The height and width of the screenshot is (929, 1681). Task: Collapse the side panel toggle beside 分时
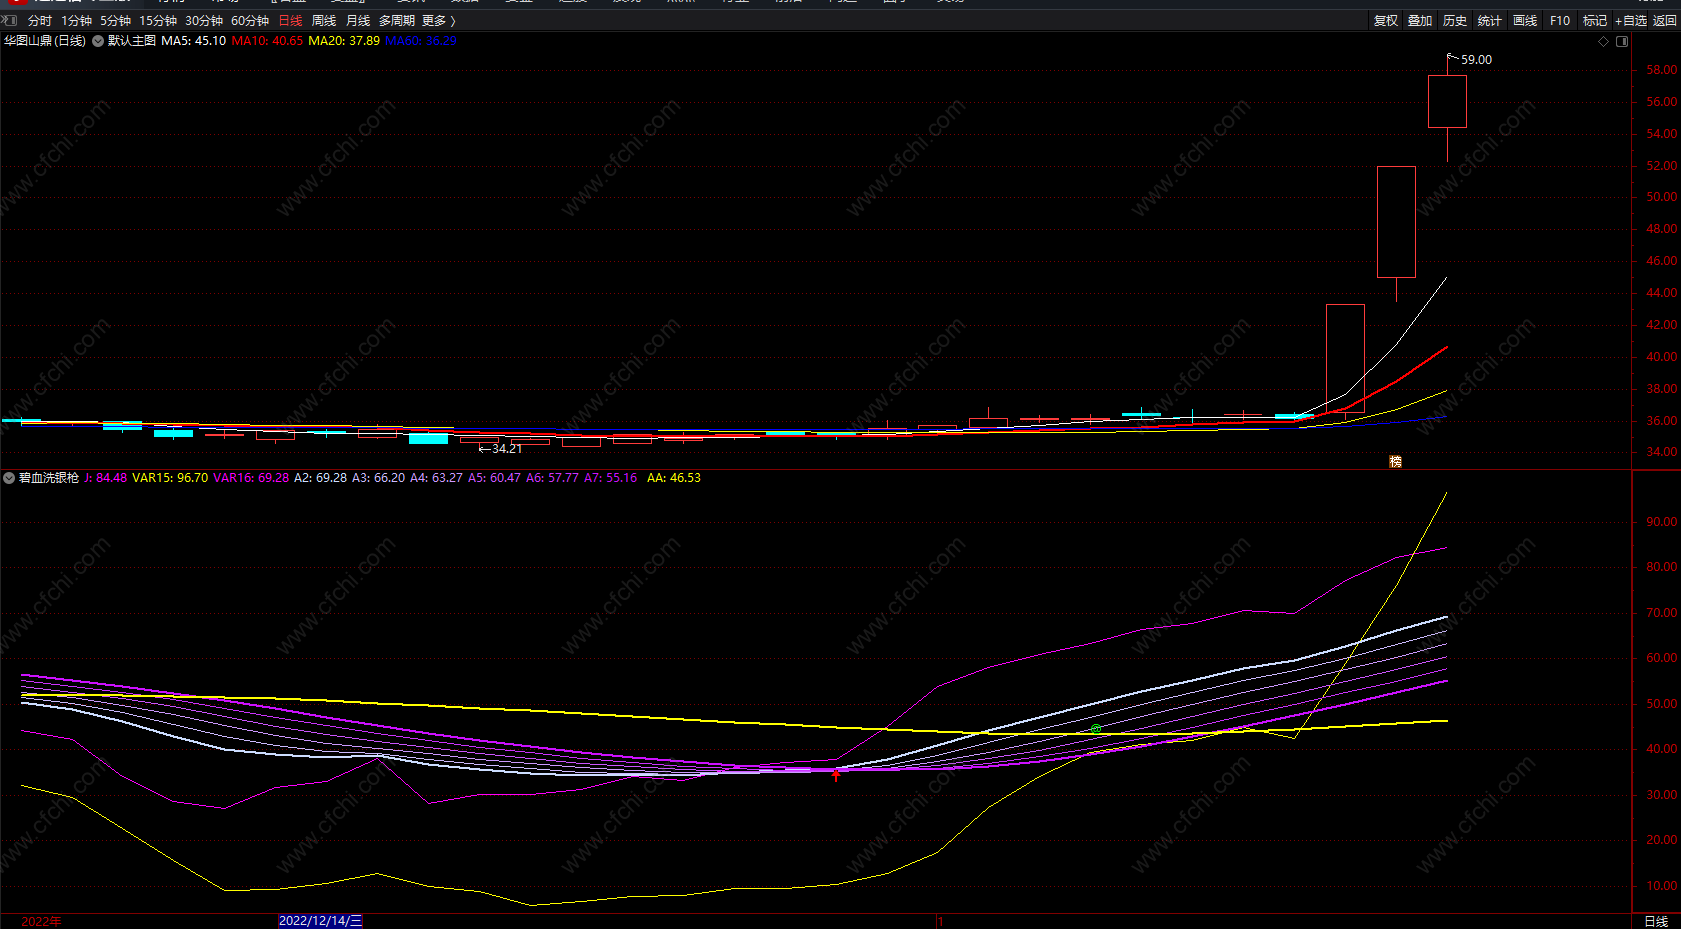pyautogui.click(x=9, y=20)
